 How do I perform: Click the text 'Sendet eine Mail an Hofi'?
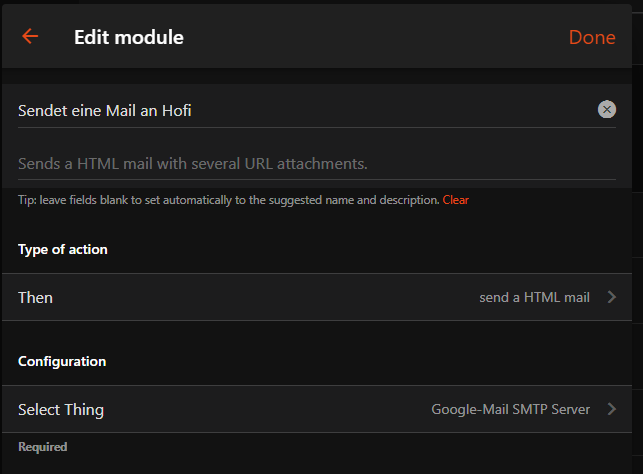pyautogui.click(x=105, y=111)
